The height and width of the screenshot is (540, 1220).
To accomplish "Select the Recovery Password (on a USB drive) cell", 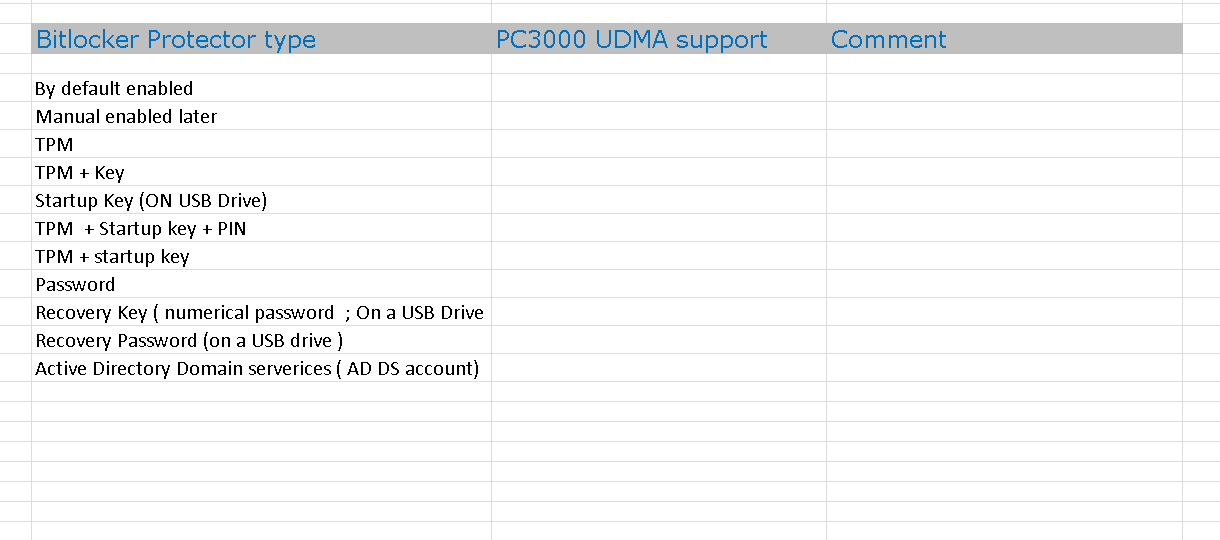I will click(261, 340).
